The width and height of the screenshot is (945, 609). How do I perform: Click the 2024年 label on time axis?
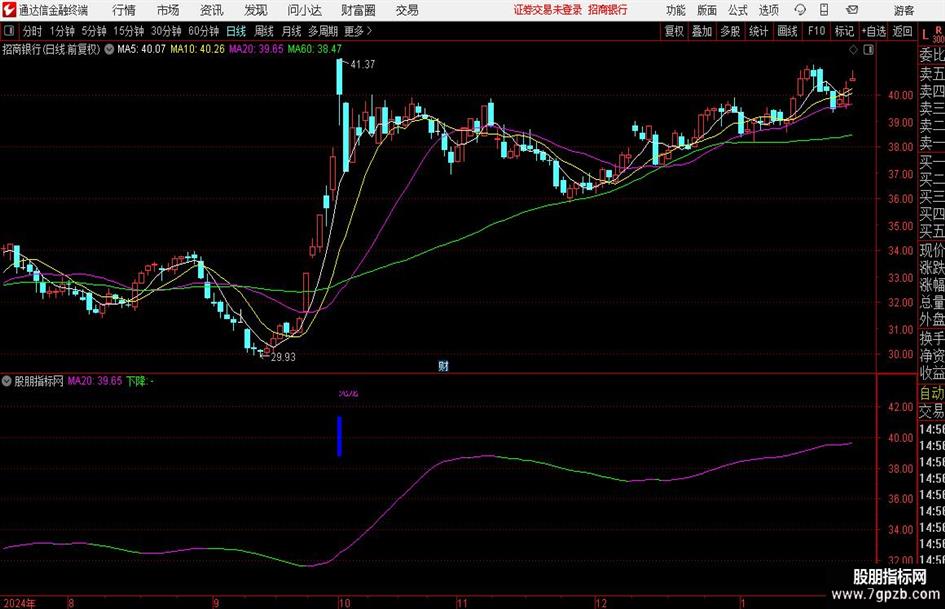[x=19, y=603]
